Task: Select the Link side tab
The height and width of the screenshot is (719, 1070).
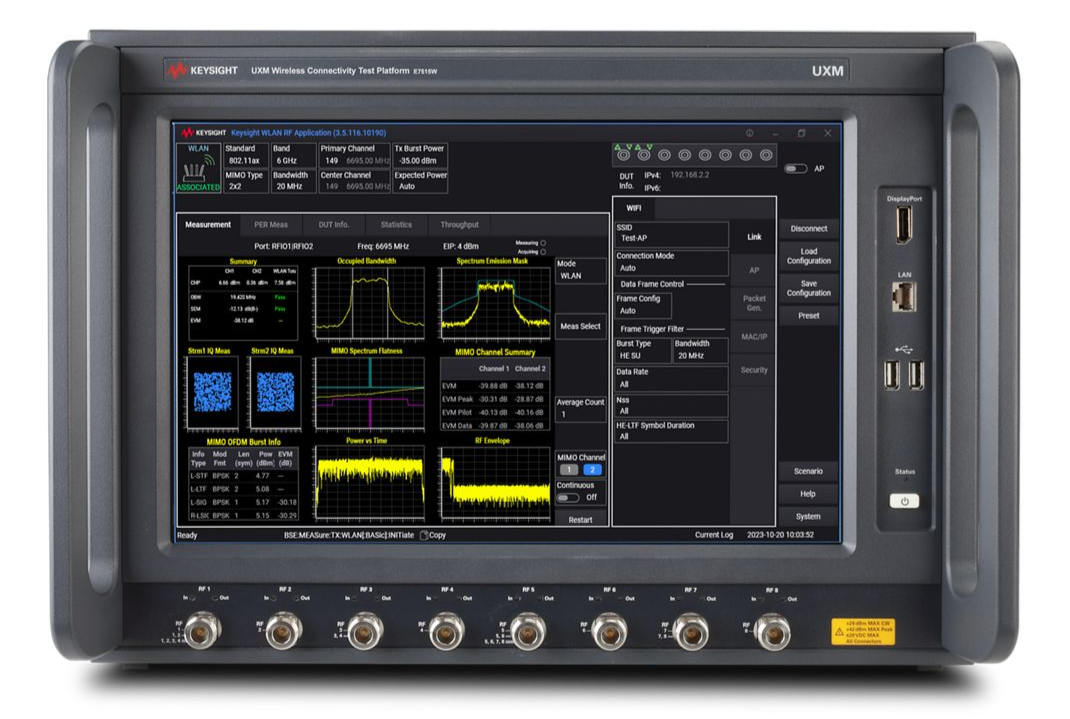Action: pyautogui.click(x=754, y=237)
